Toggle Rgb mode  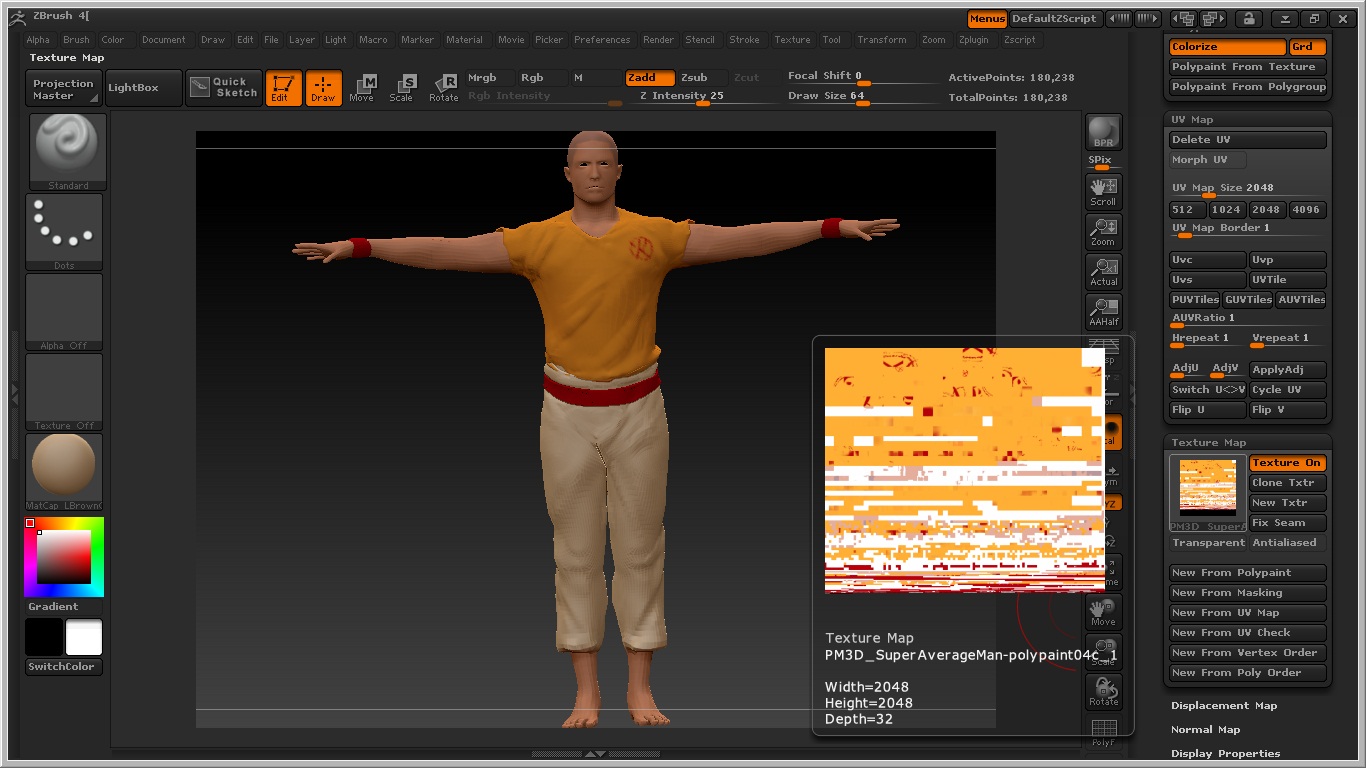tap(542, 77)
